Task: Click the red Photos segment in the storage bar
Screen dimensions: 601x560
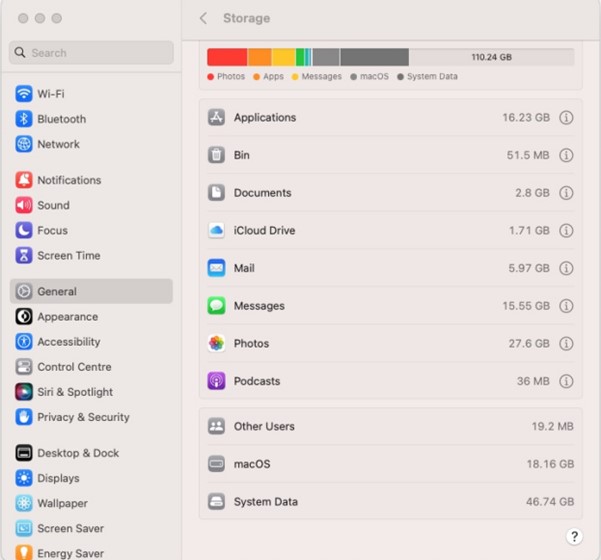Action: [227, 57]
